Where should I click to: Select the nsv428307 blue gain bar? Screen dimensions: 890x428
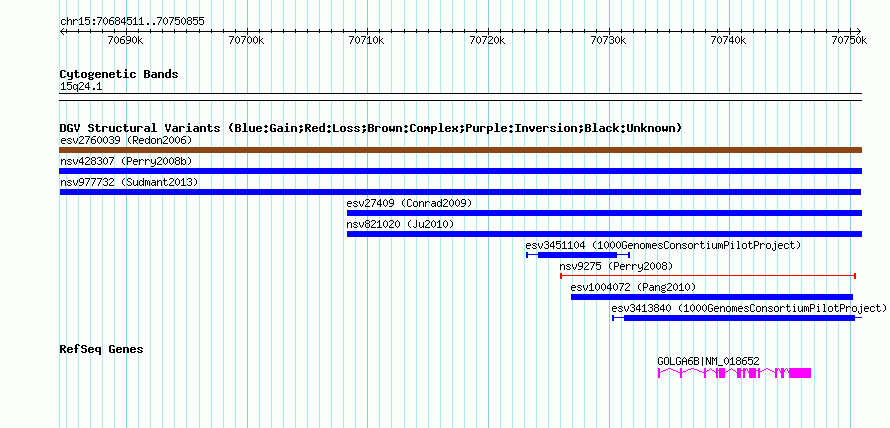[461, 171]
